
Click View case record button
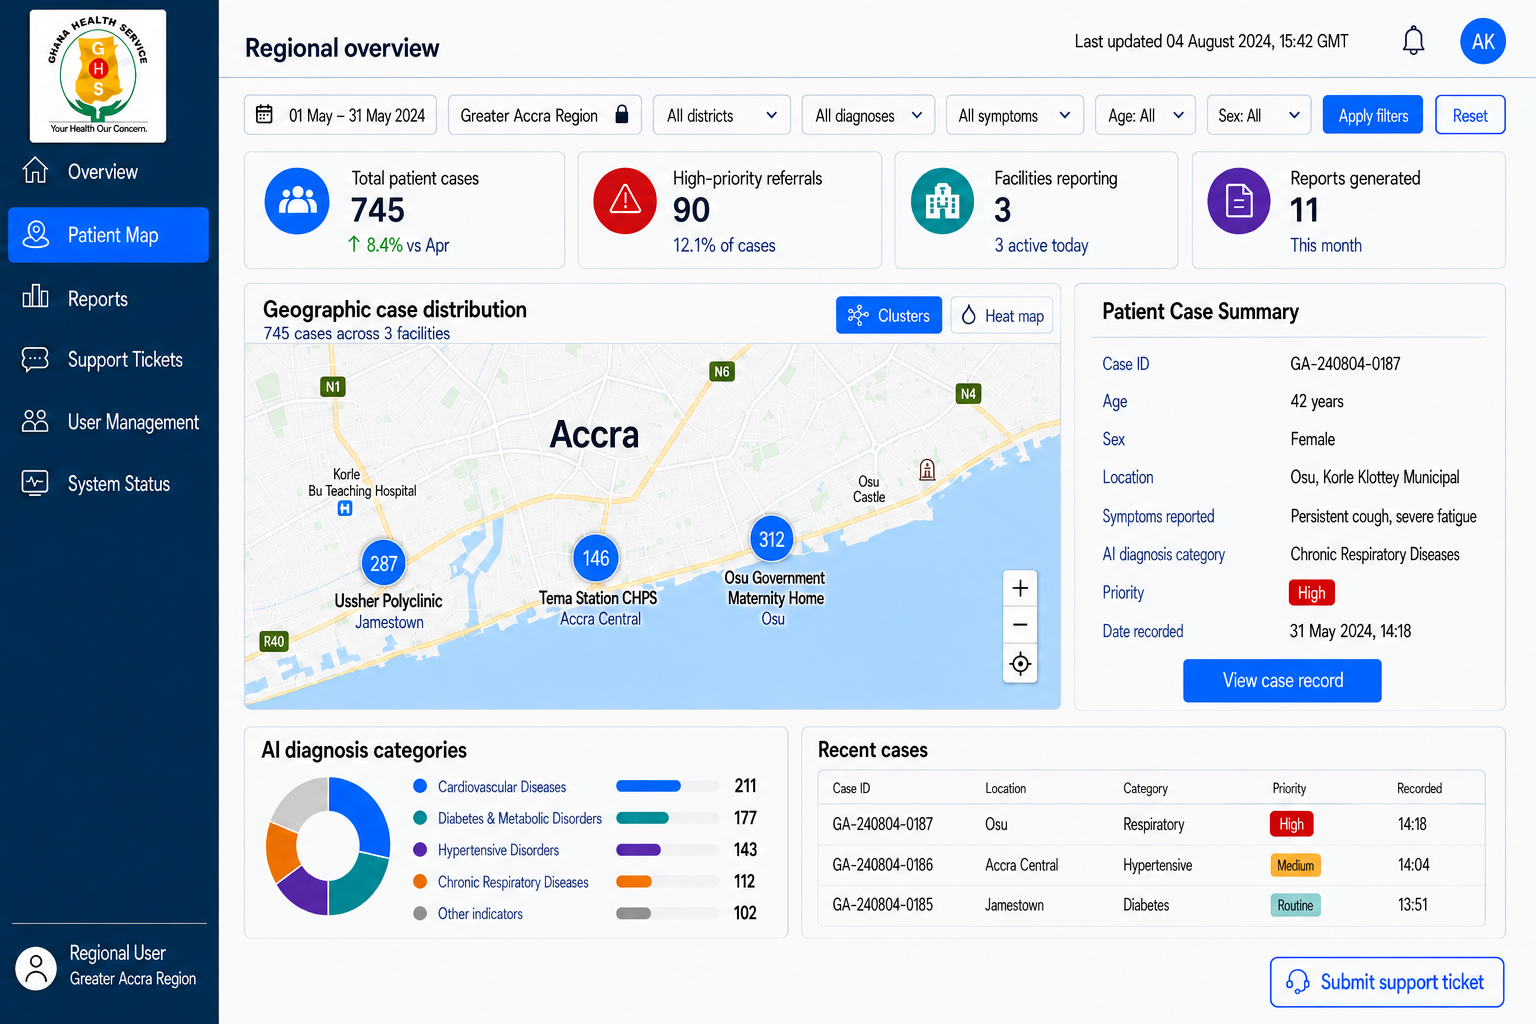1282,681
